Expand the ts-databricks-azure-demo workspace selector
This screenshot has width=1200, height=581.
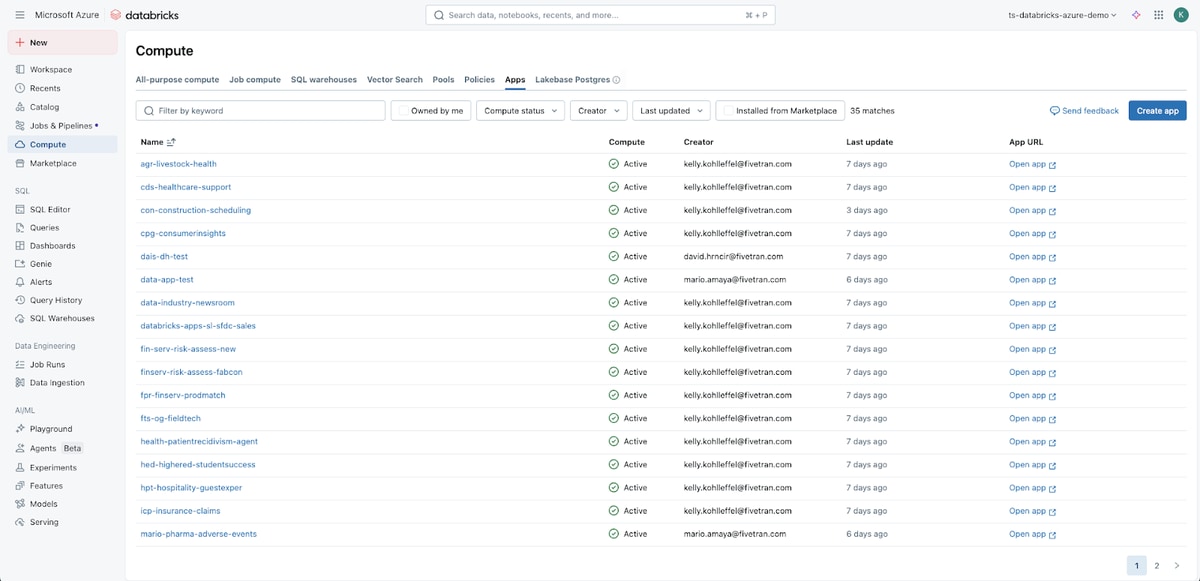click(x=1062, y=15)
